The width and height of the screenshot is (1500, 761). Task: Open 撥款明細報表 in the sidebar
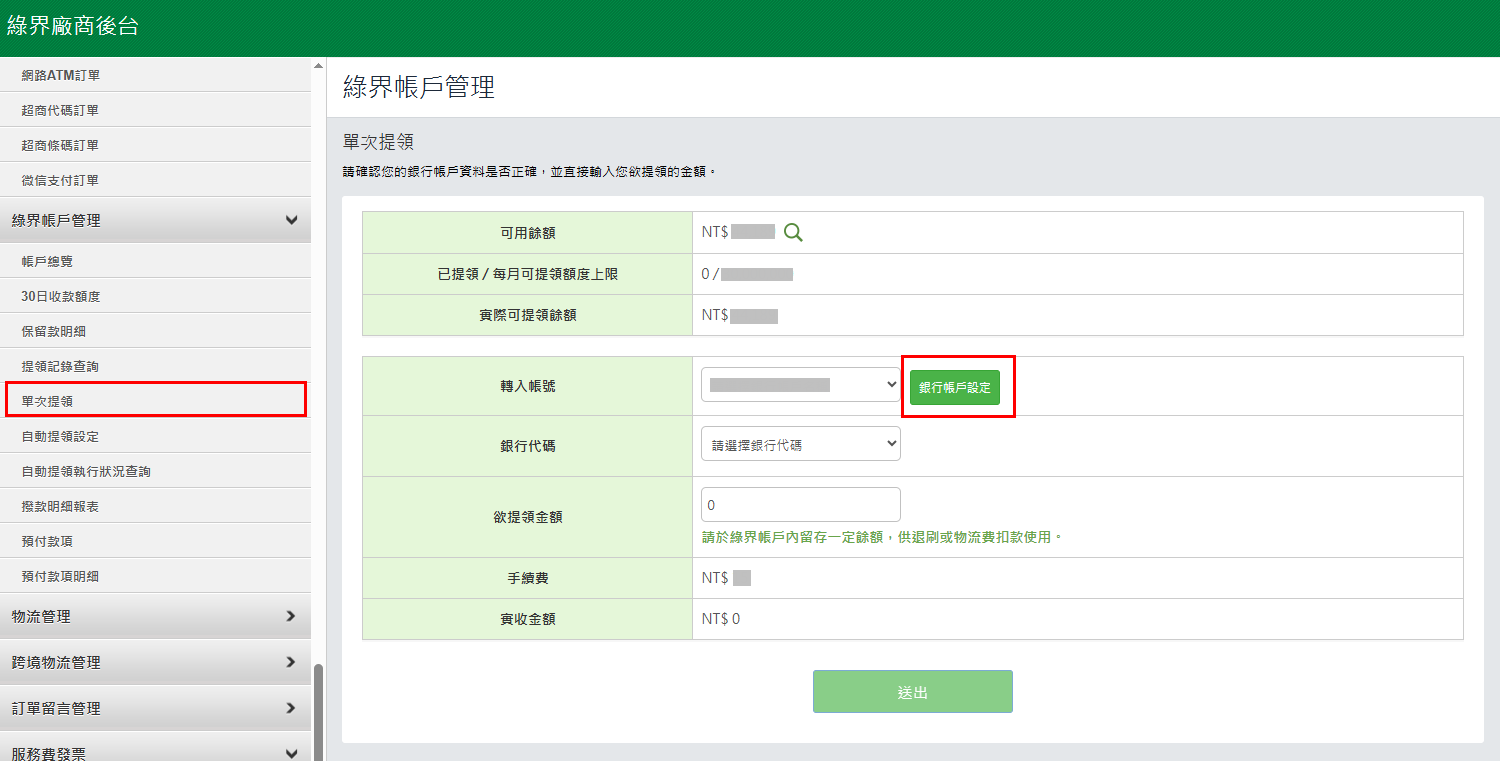coord(155,506)
